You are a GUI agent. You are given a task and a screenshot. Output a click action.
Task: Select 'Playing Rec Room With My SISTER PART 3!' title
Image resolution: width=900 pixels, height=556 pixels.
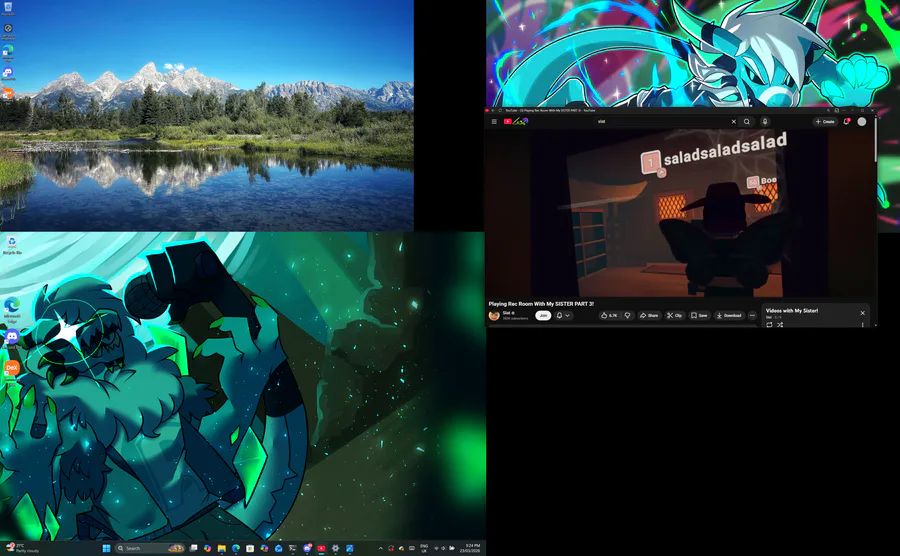(x=541, y=304)
